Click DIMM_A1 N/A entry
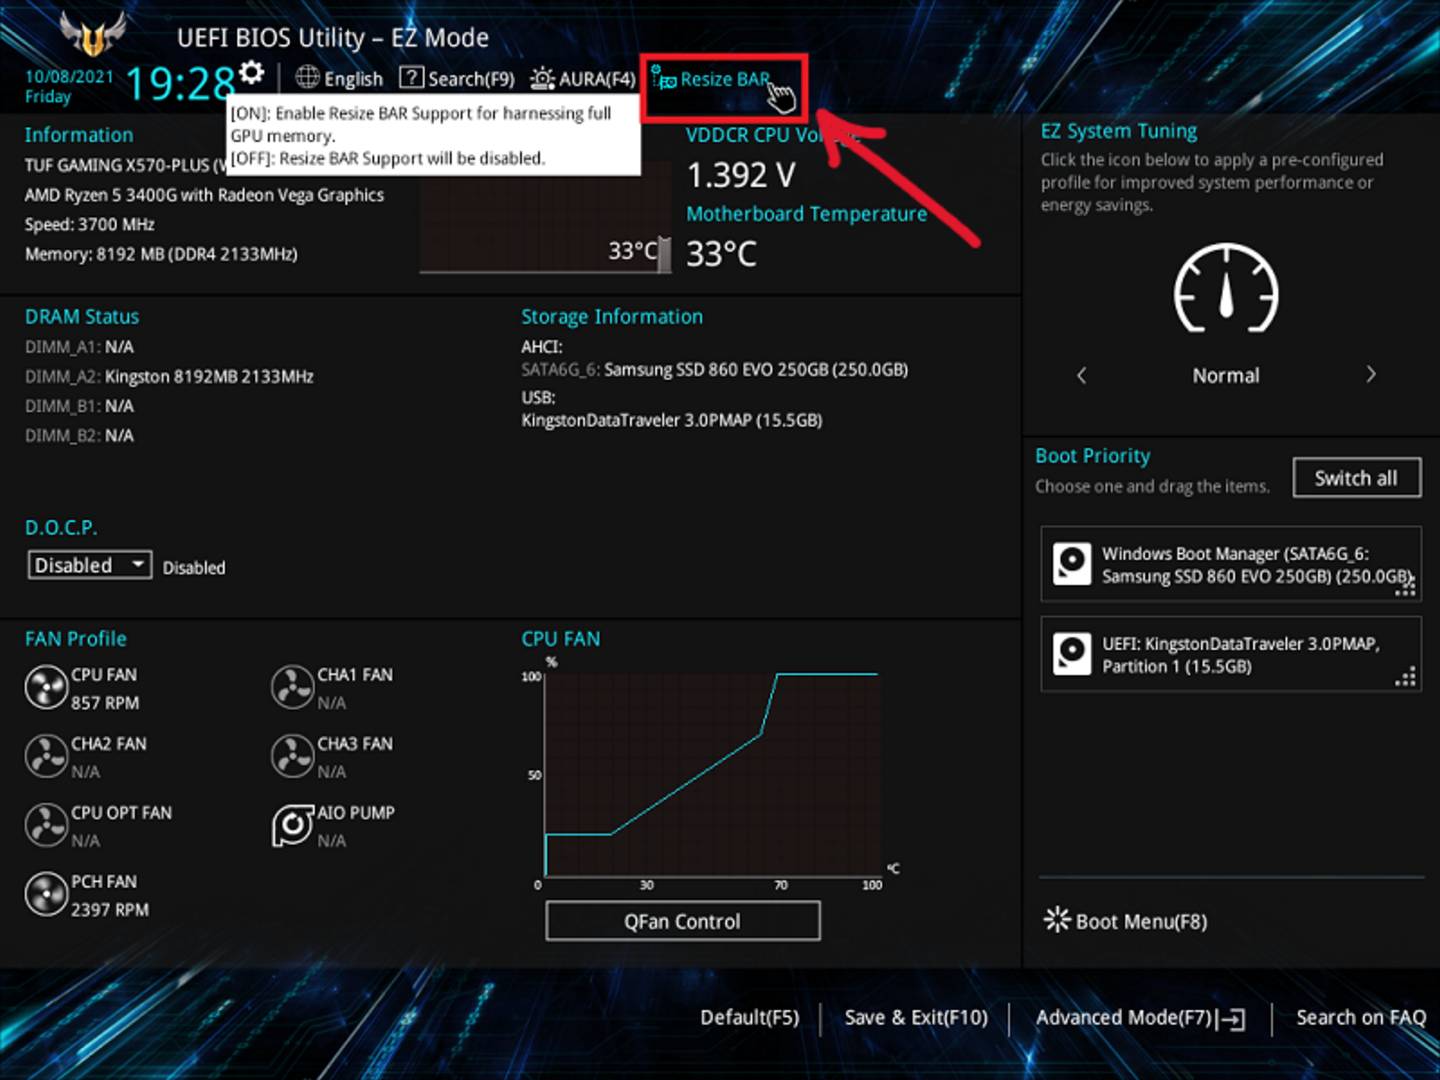The image size is (1440, 1080). [x=79, y=347]
